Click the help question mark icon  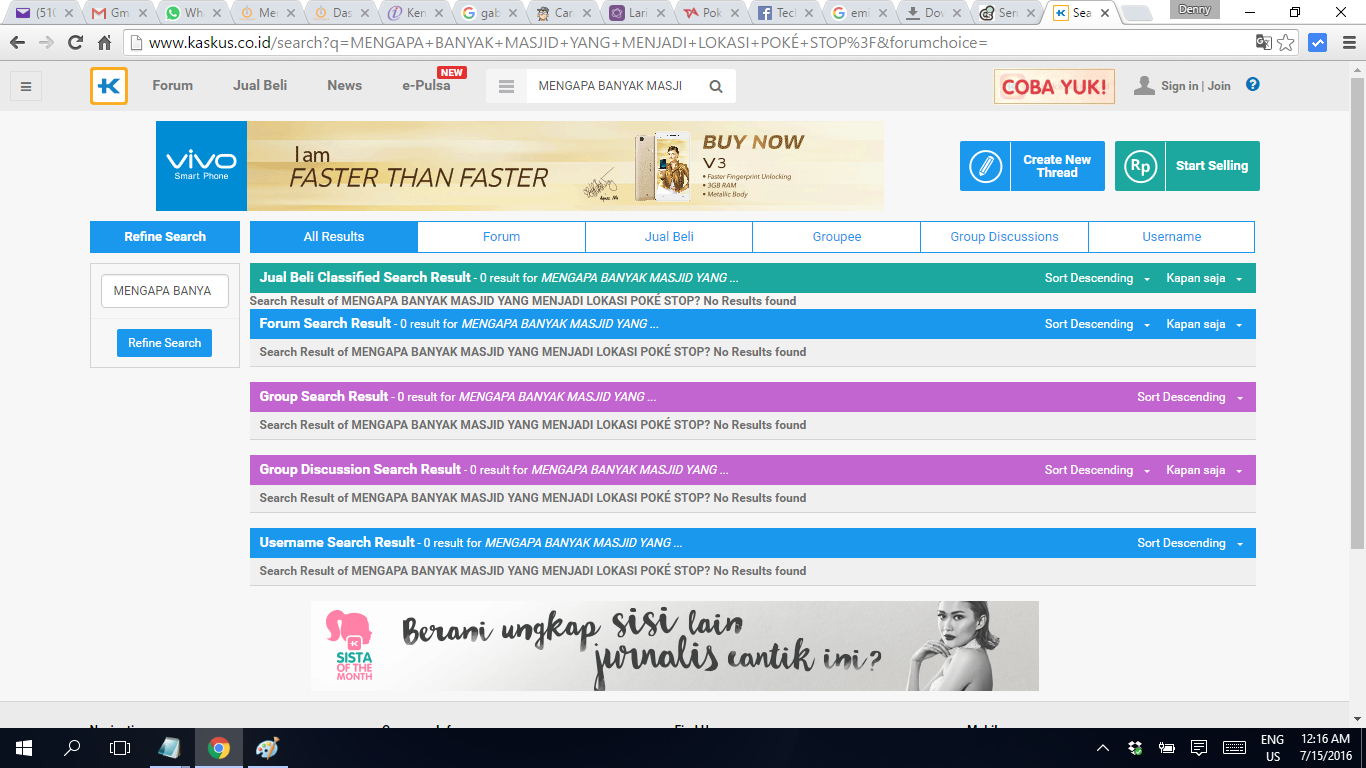coord(1253,85)
